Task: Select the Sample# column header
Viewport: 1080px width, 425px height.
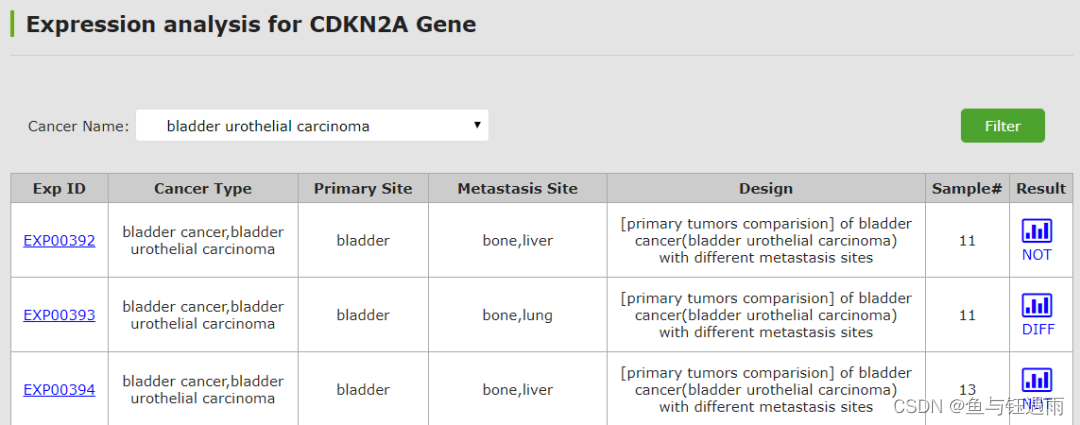Action: [x=967, y=188]
